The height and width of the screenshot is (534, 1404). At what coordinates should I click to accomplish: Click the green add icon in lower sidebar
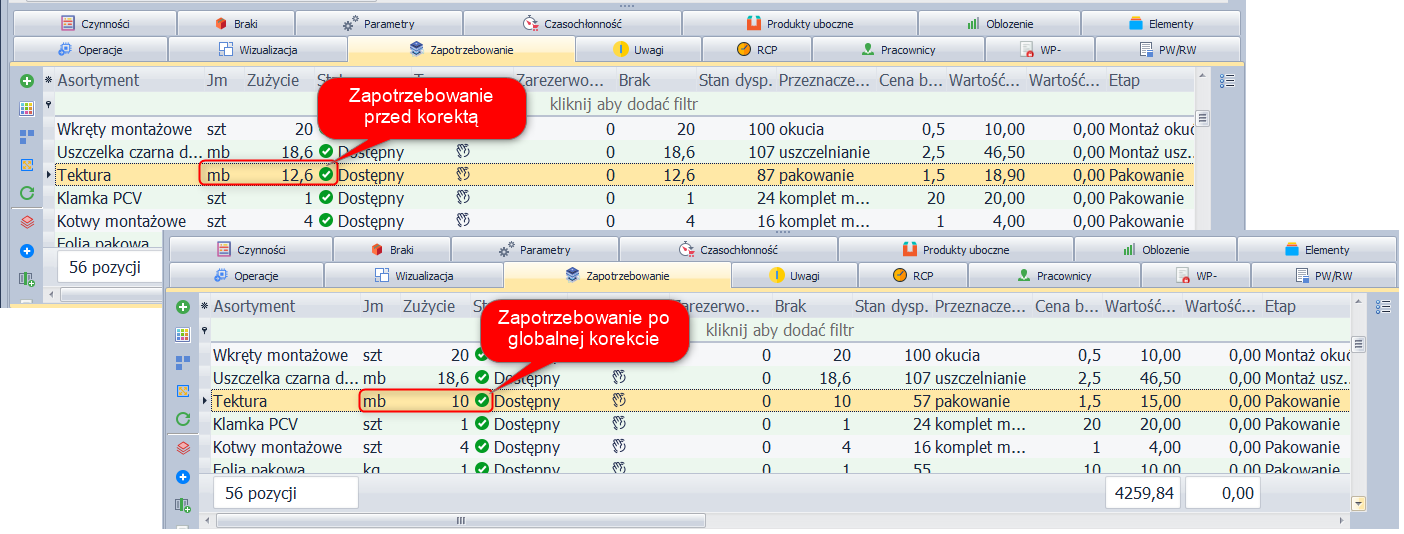pyautogui.click(x=183, y=307)
